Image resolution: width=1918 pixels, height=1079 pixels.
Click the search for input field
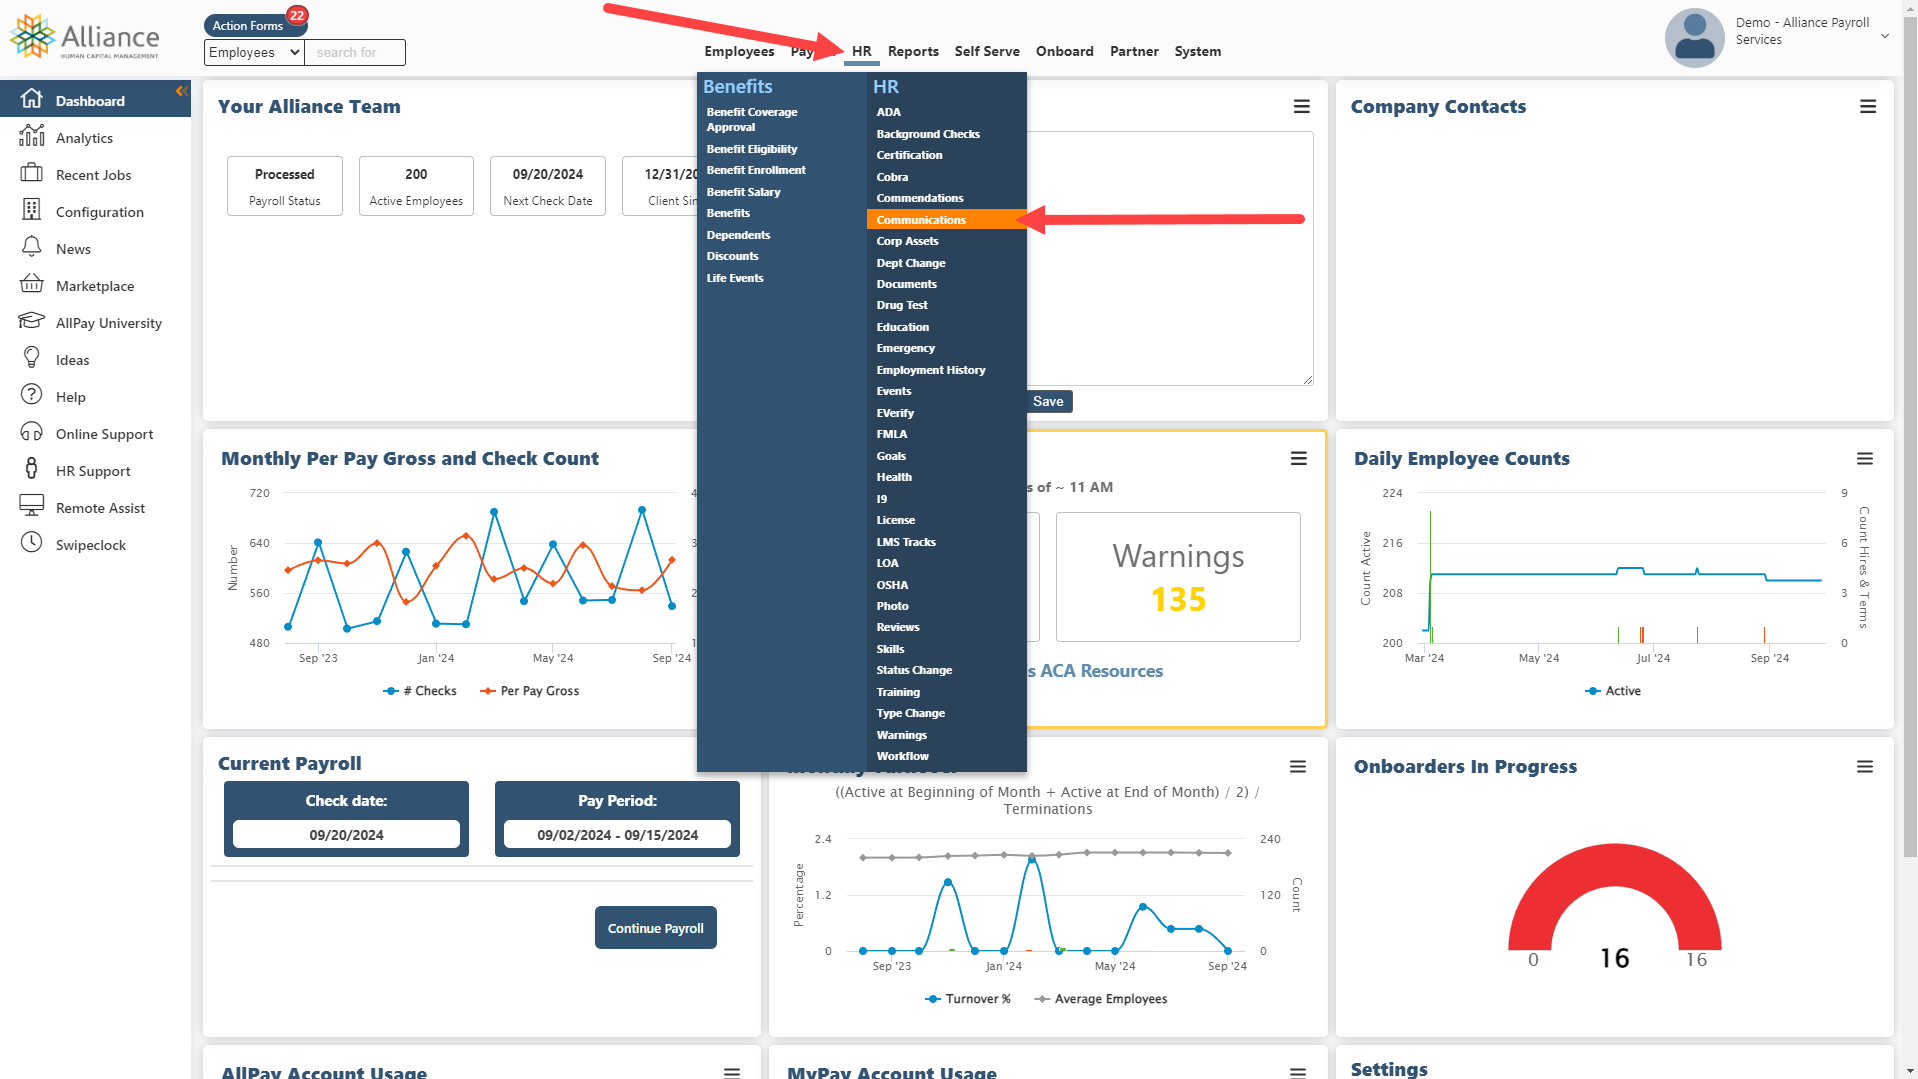(x=355, y=52)
